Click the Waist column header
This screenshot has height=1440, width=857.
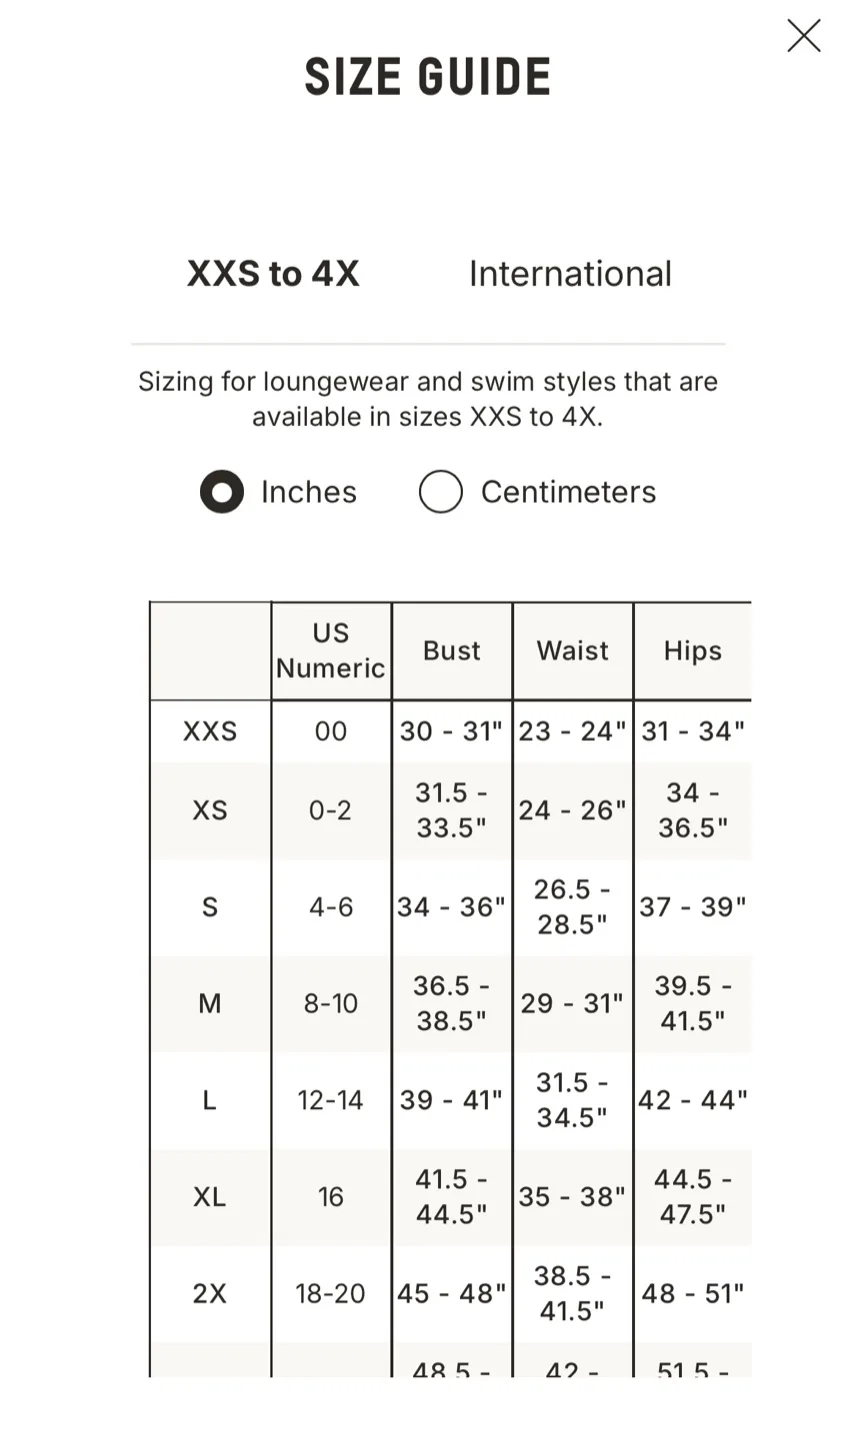(x=572, y=650)
